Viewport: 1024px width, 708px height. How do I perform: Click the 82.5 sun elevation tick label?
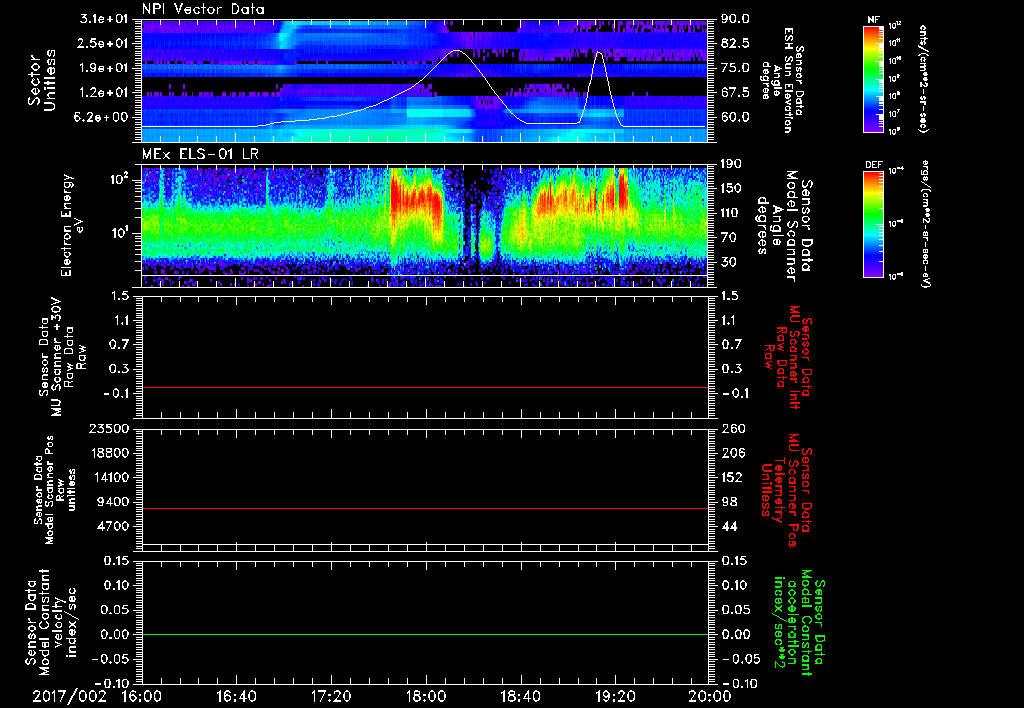735,43
